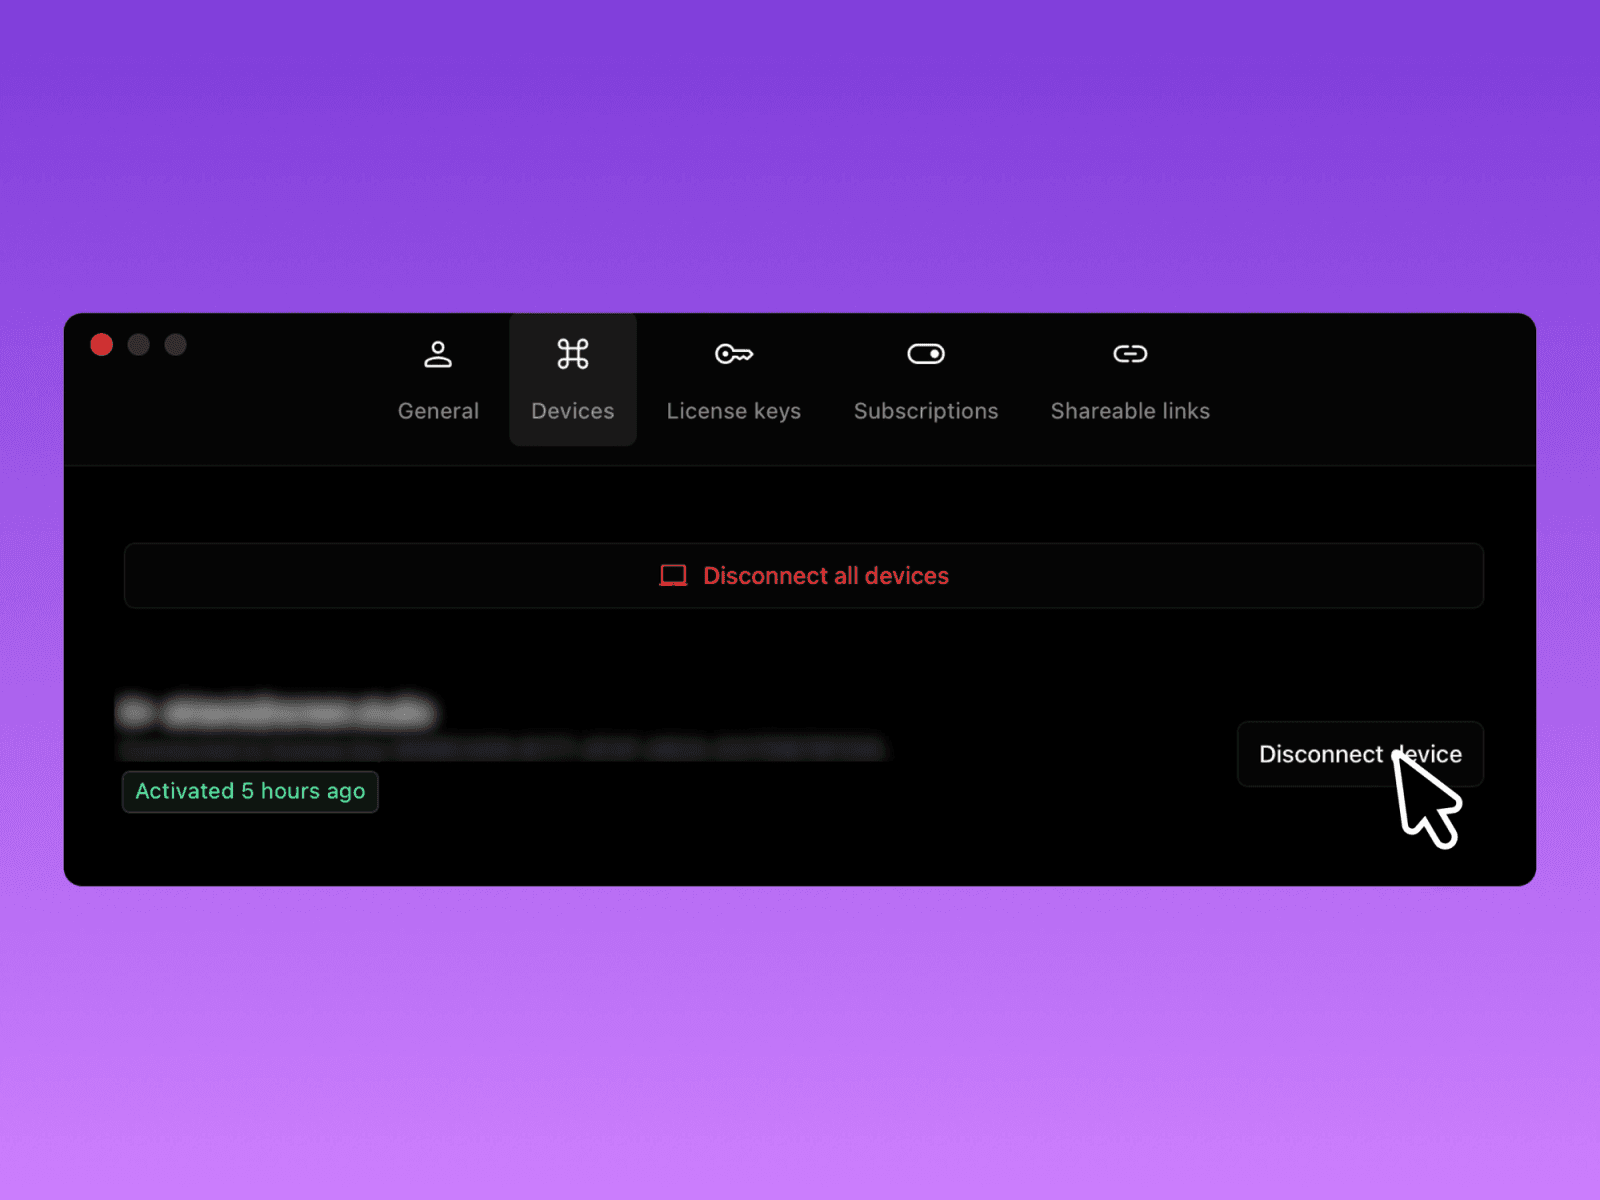
Task: Click blurred icon before the device name
Action: click(135, 712)
